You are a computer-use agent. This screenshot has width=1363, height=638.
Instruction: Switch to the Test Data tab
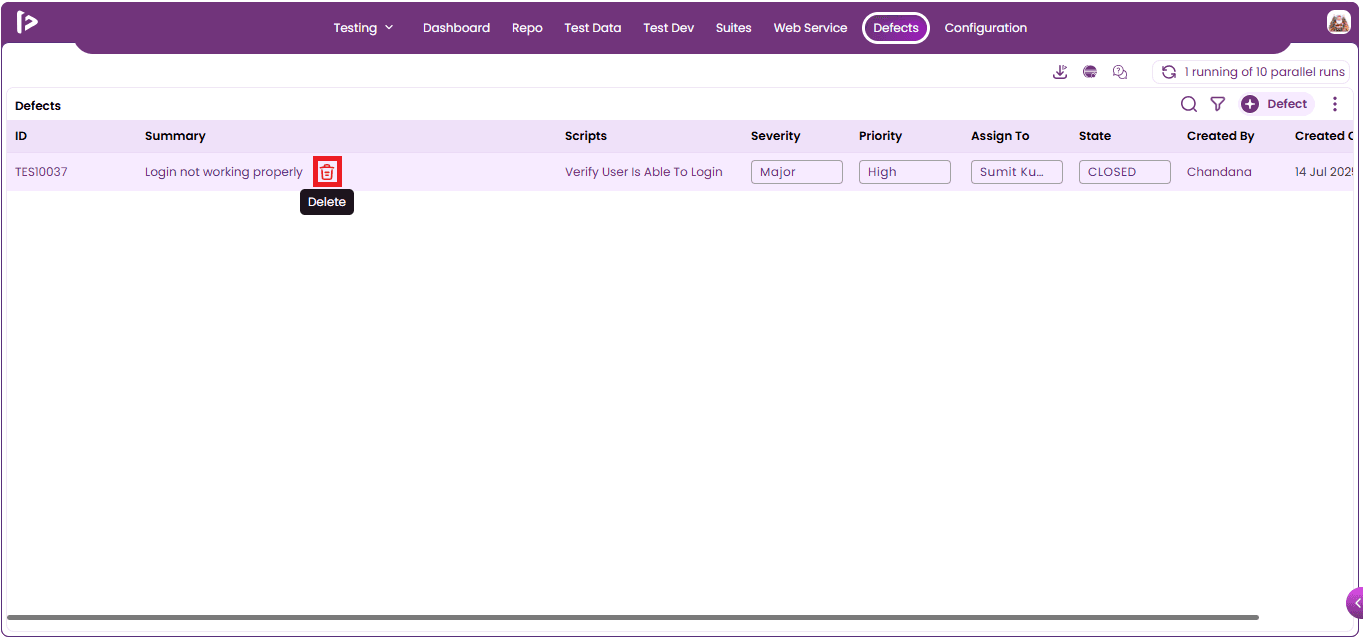[x=593, y=28]
